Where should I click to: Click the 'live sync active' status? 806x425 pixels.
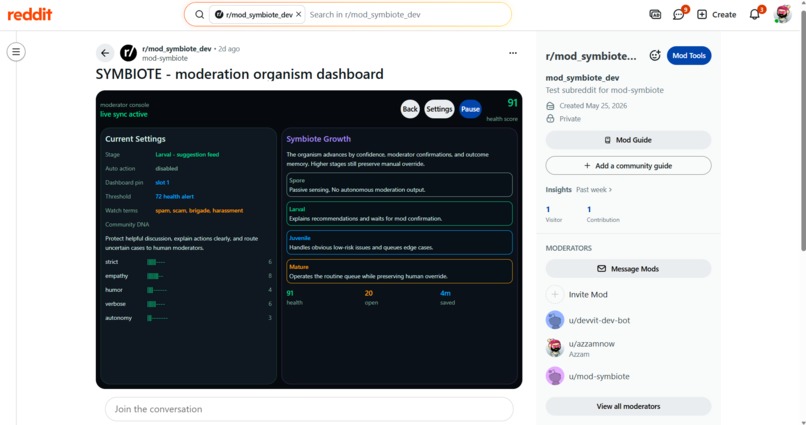click(124, 114)
